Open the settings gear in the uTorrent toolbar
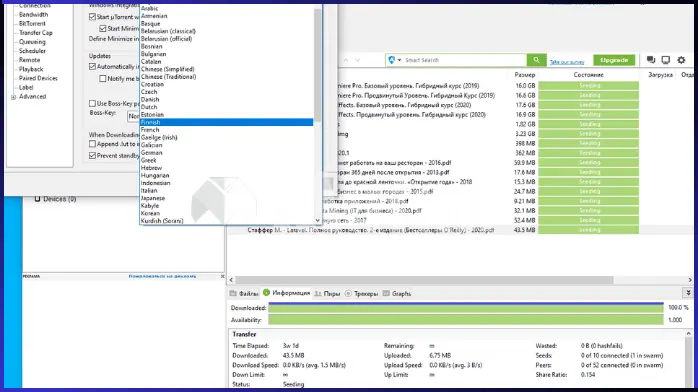Viewport: 698px width, 392px height. point(681,60)
